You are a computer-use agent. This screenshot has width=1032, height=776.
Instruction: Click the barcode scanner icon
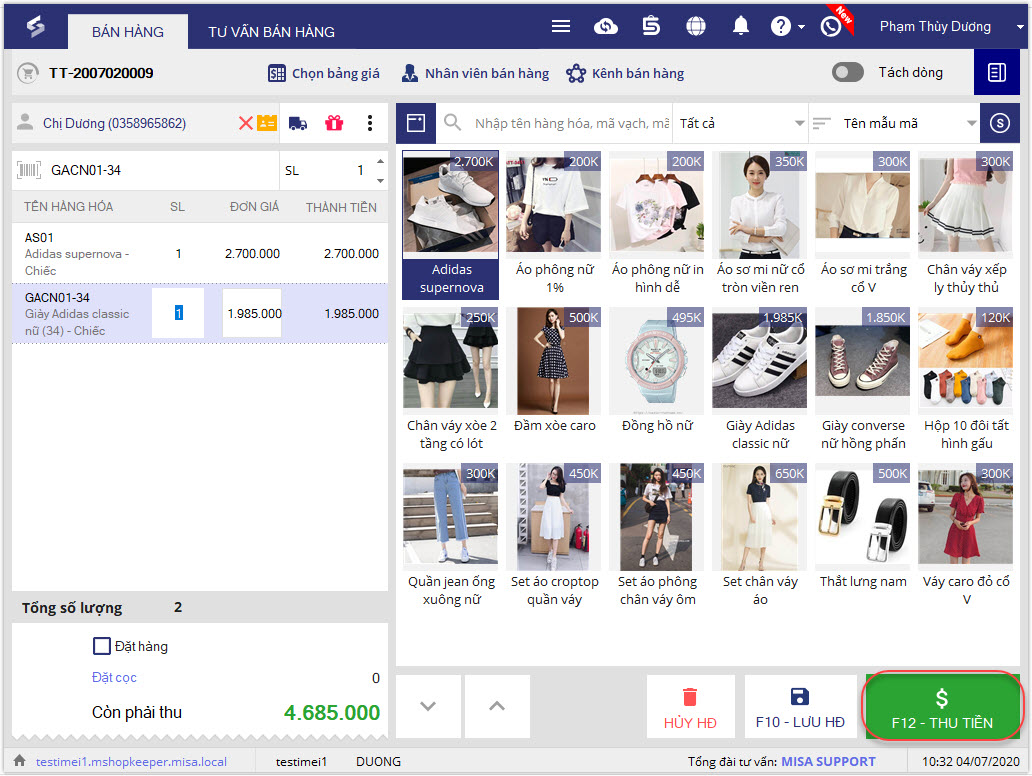pos(29,170)
